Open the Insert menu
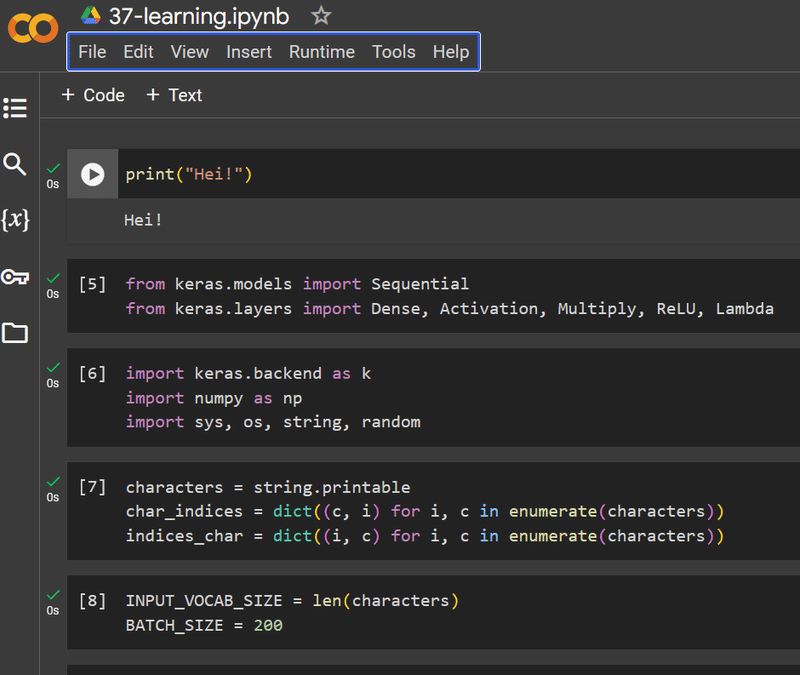The image size is (800, 675). coord(249,52)
